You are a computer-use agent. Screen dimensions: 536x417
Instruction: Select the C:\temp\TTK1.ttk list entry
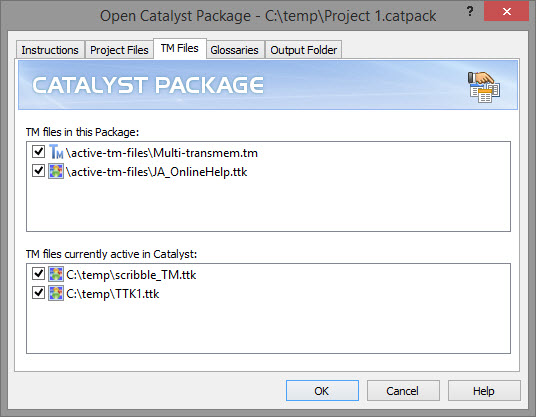[113, 294]
